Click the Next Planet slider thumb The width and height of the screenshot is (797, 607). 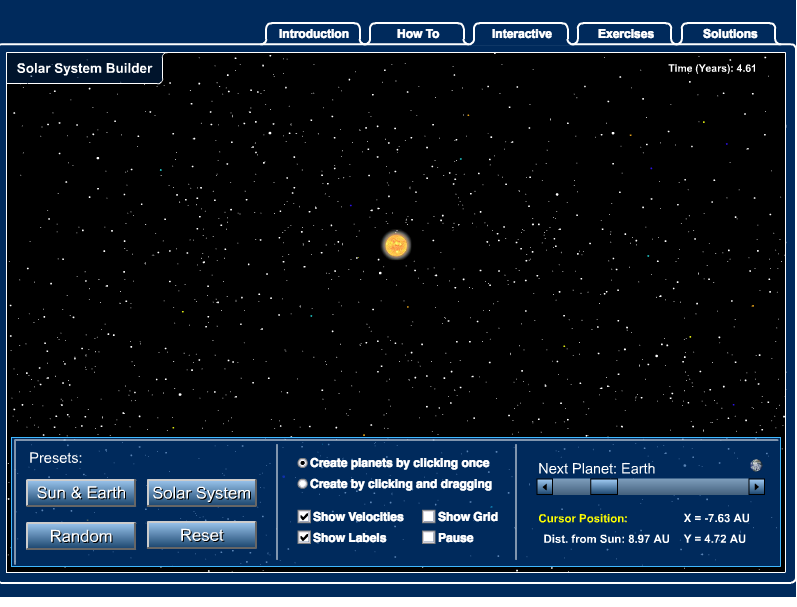604,487
